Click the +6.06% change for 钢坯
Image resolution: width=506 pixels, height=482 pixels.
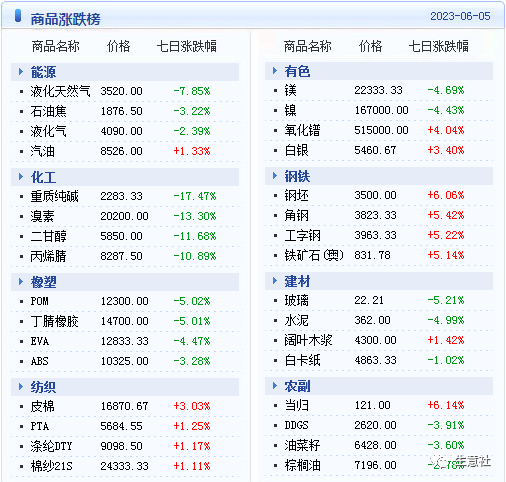pos(446,195)
